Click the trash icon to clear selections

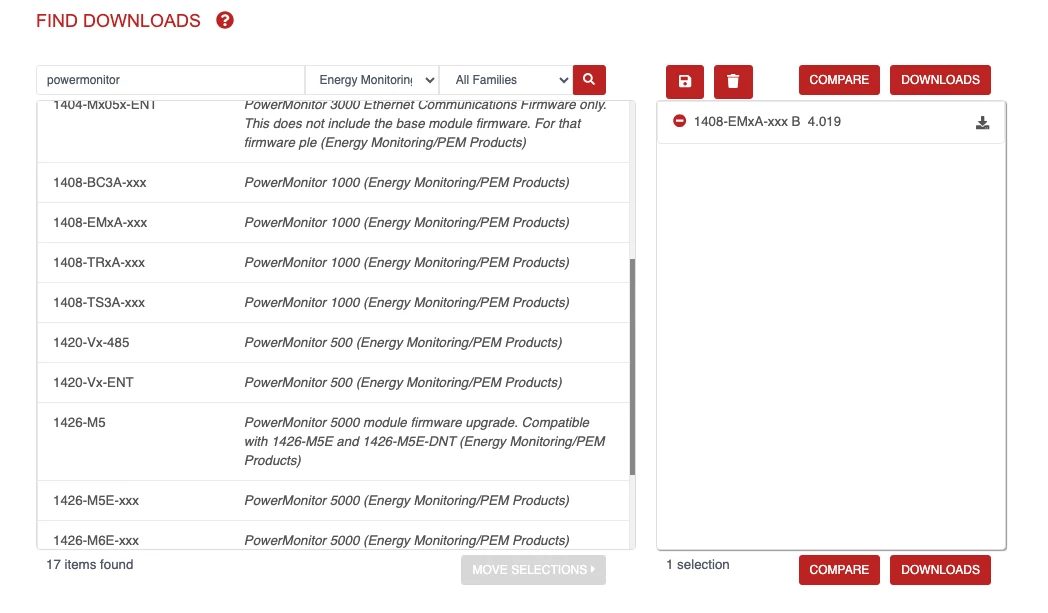pos(733,81)
